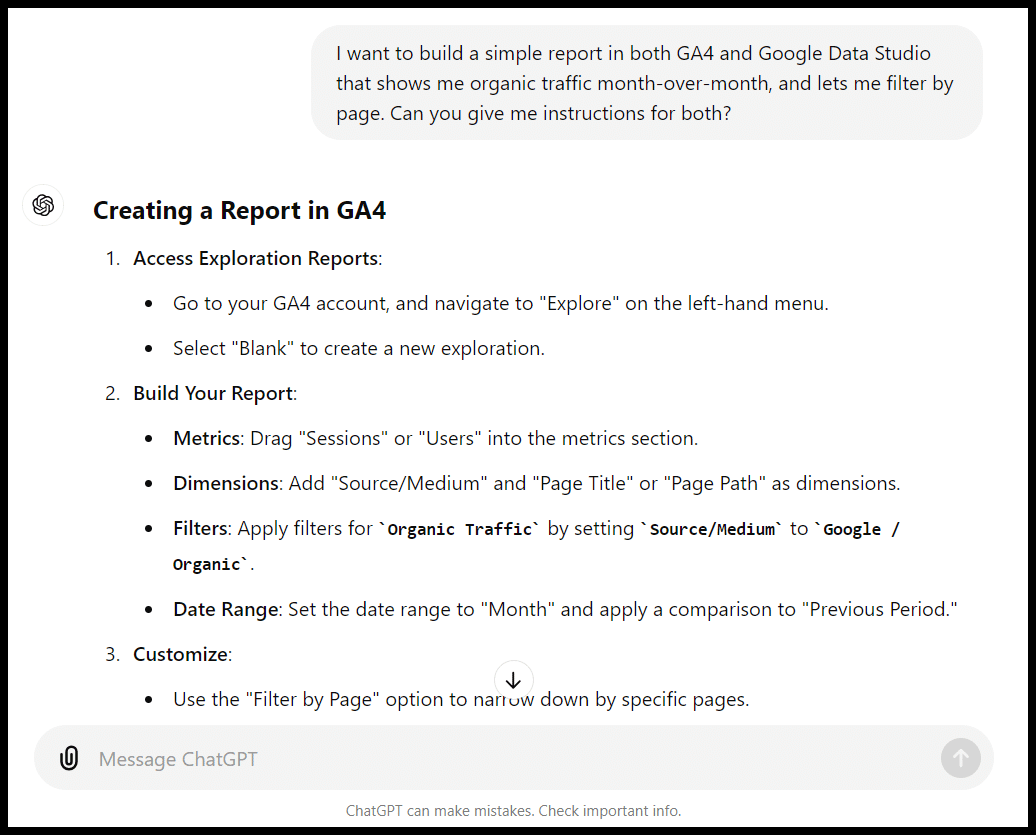
Task: Click the line about "Filter by Page" option
Action: (x=461, y=699)
